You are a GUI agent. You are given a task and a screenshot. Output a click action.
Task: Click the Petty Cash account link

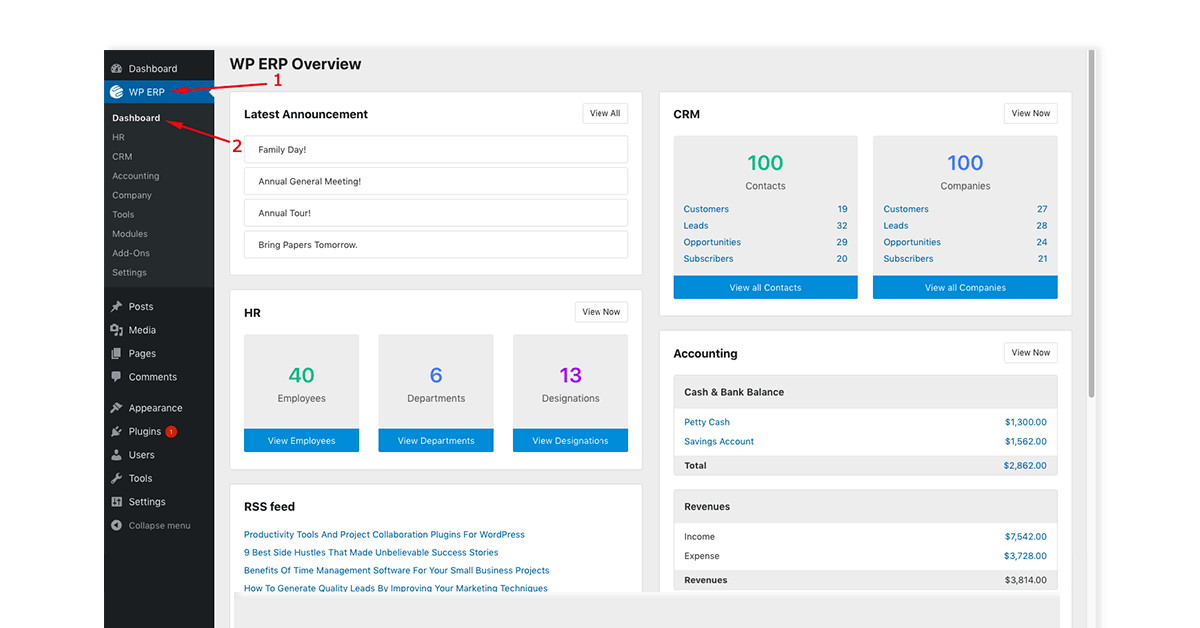(707, 423)
